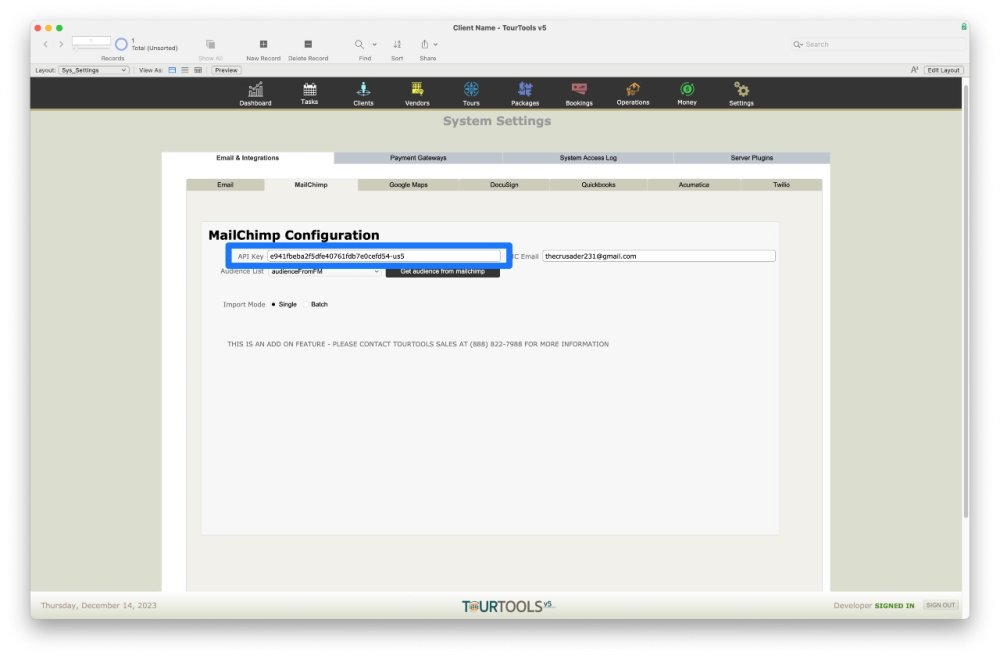This screenshot has height=659, width=1000.
Task: Click the Preview button
Action: pos(226,70)
